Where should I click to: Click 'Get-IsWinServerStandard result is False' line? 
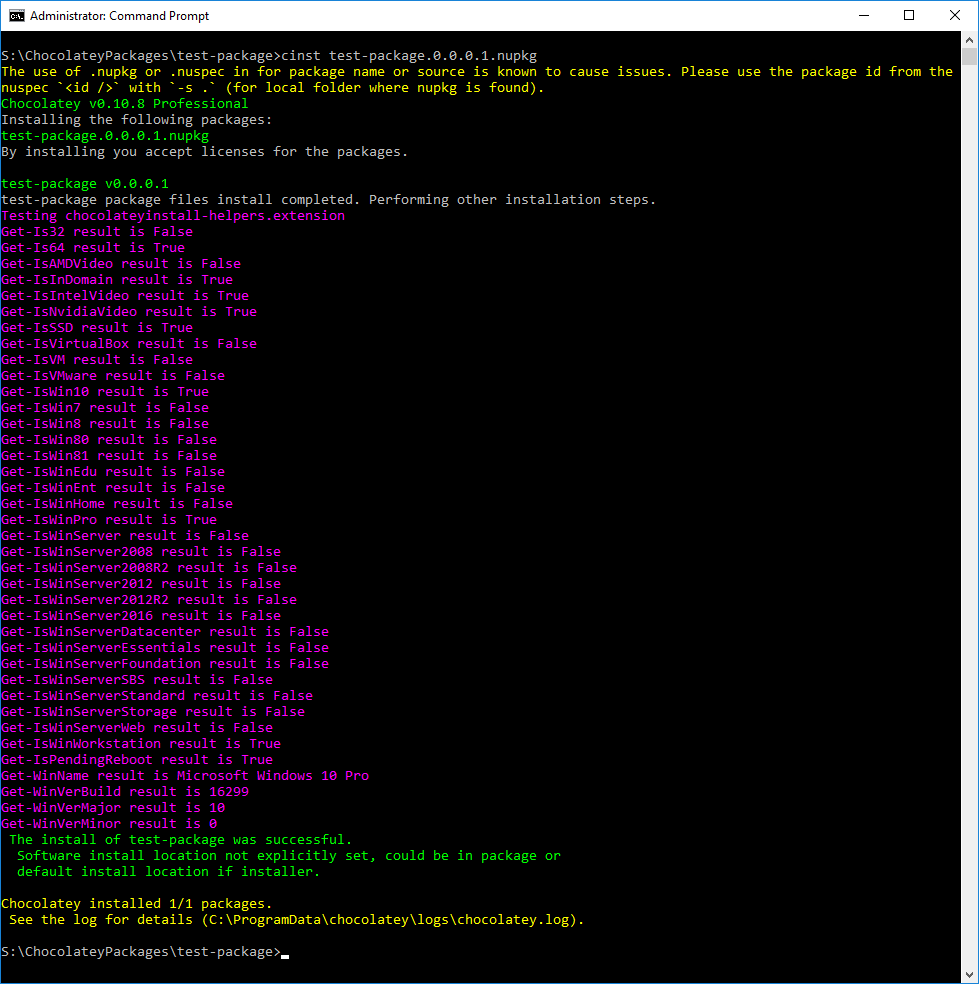157,696
